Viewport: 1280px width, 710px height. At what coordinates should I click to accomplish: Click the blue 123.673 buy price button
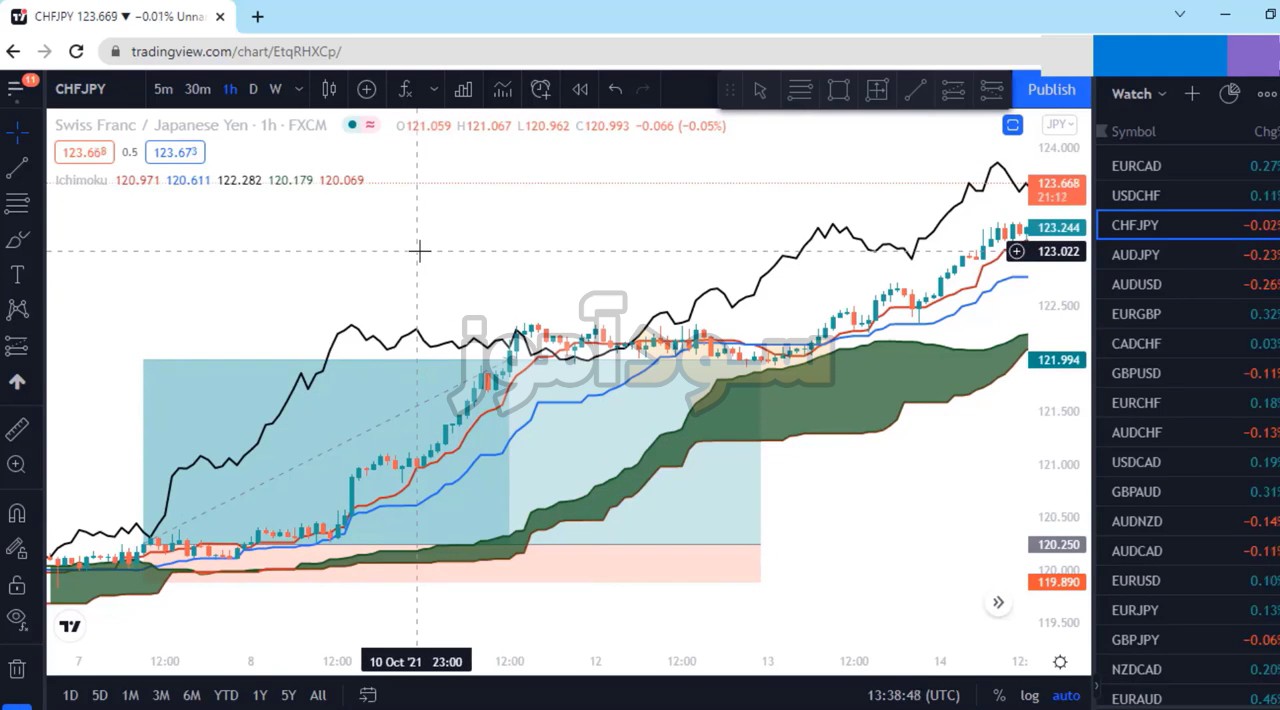[175, 152]
